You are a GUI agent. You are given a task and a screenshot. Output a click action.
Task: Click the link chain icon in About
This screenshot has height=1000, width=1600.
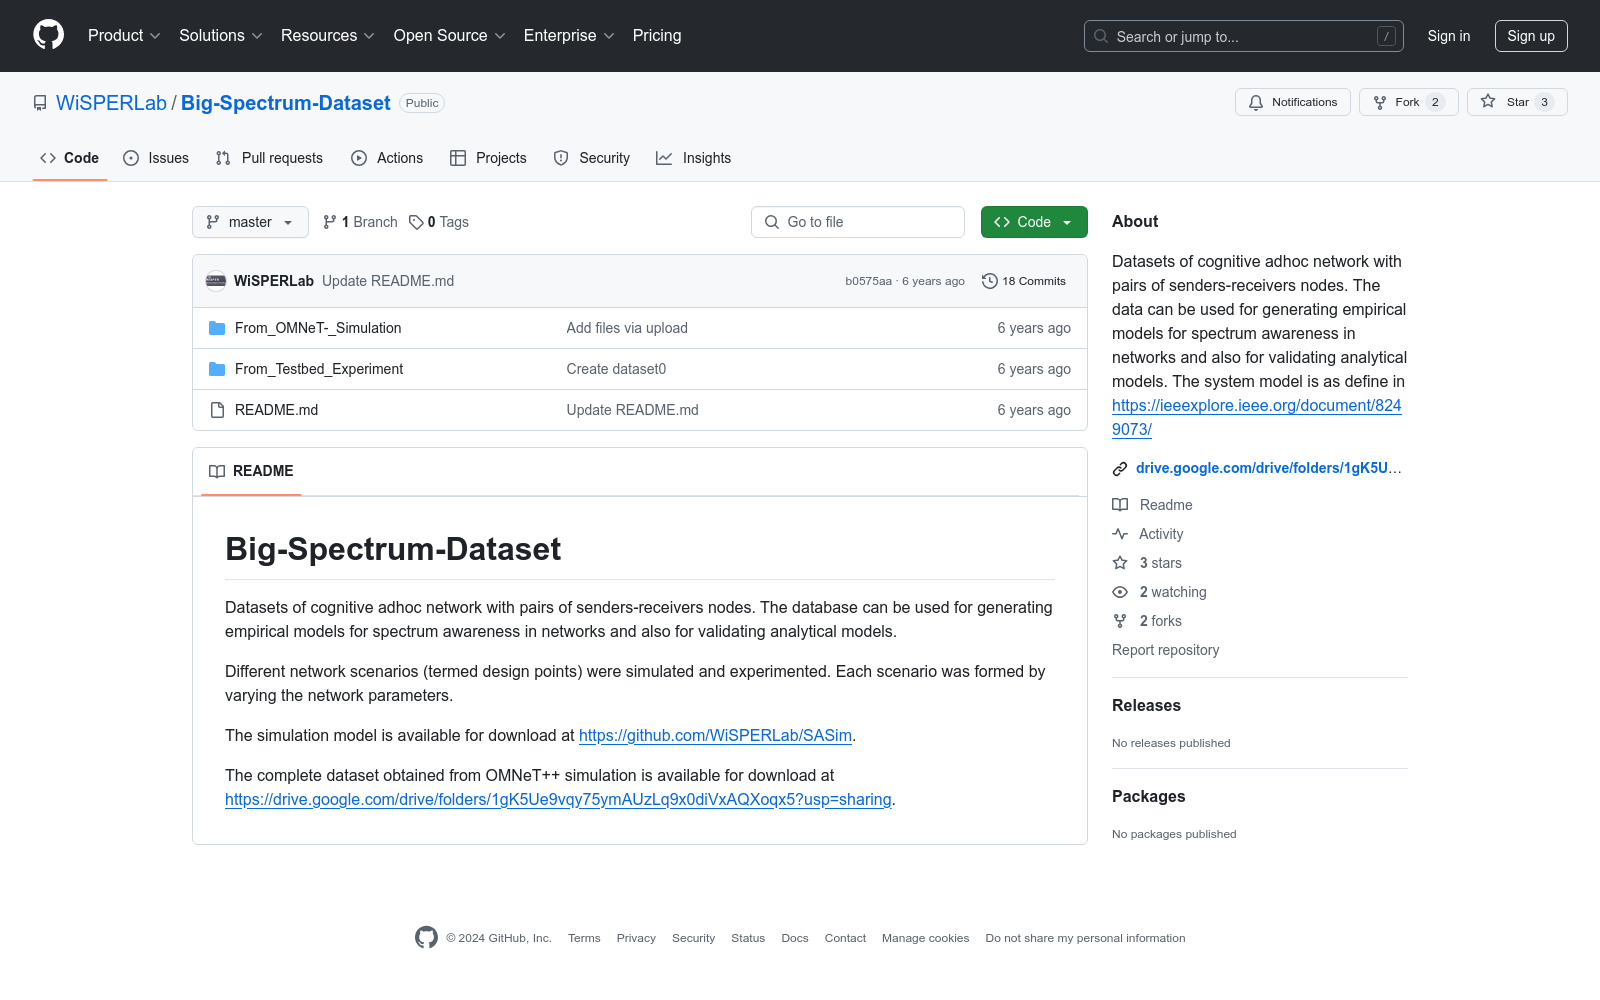[1120, 468]
